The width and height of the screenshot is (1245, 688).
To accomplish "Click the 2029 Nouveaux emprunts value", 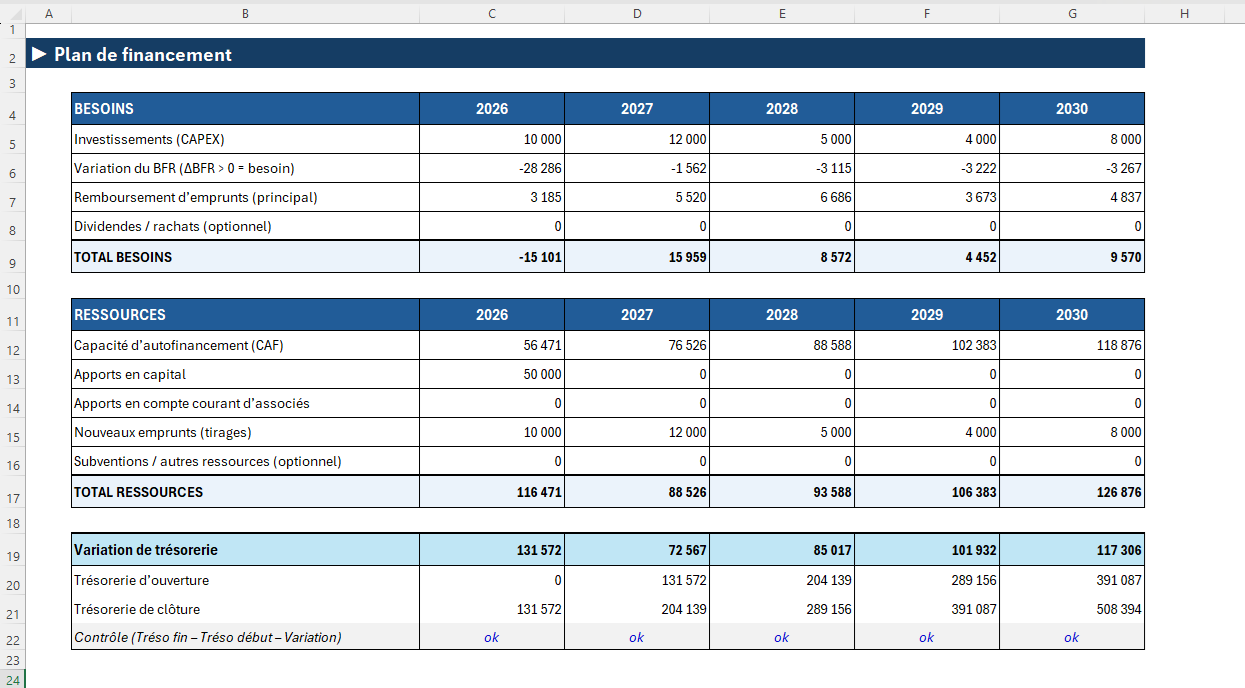I will pos(927,433).
